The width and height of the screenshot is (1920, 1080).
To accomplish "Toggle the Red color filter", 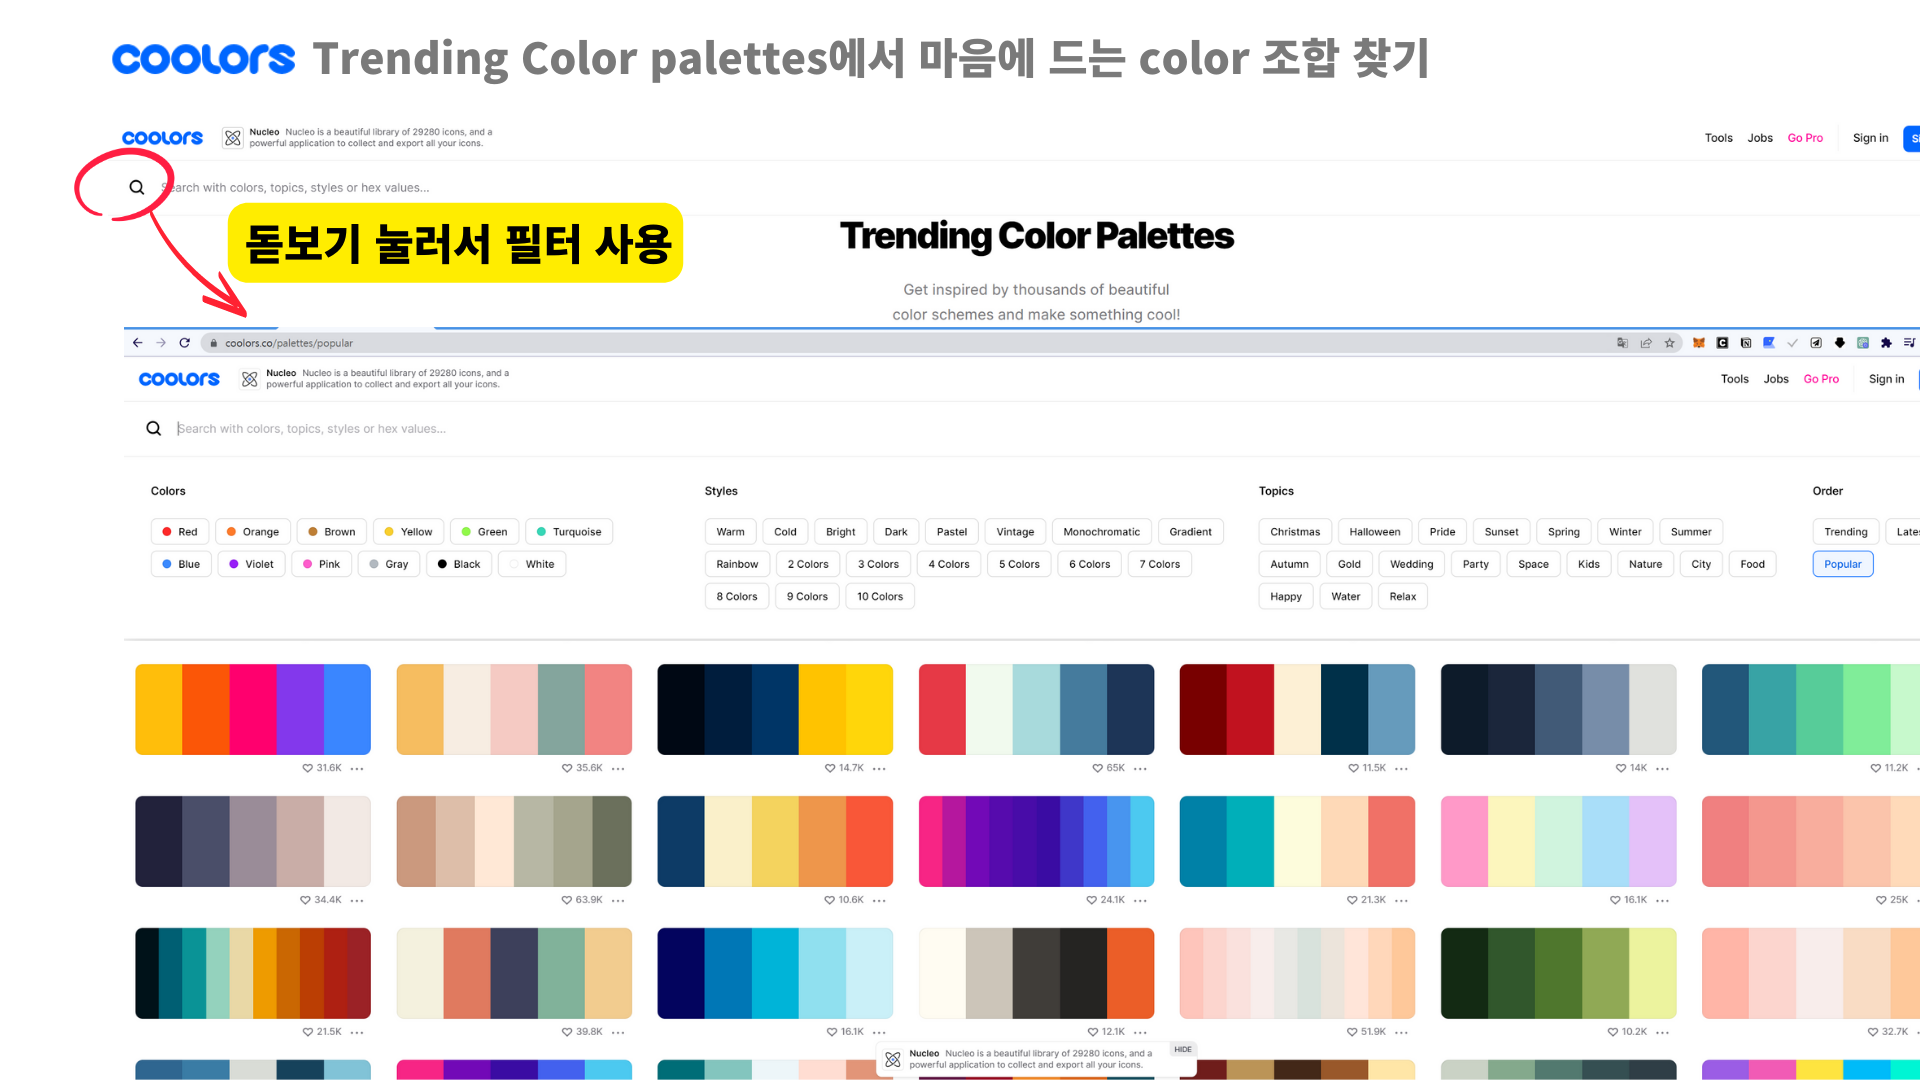I will [180, 532].
